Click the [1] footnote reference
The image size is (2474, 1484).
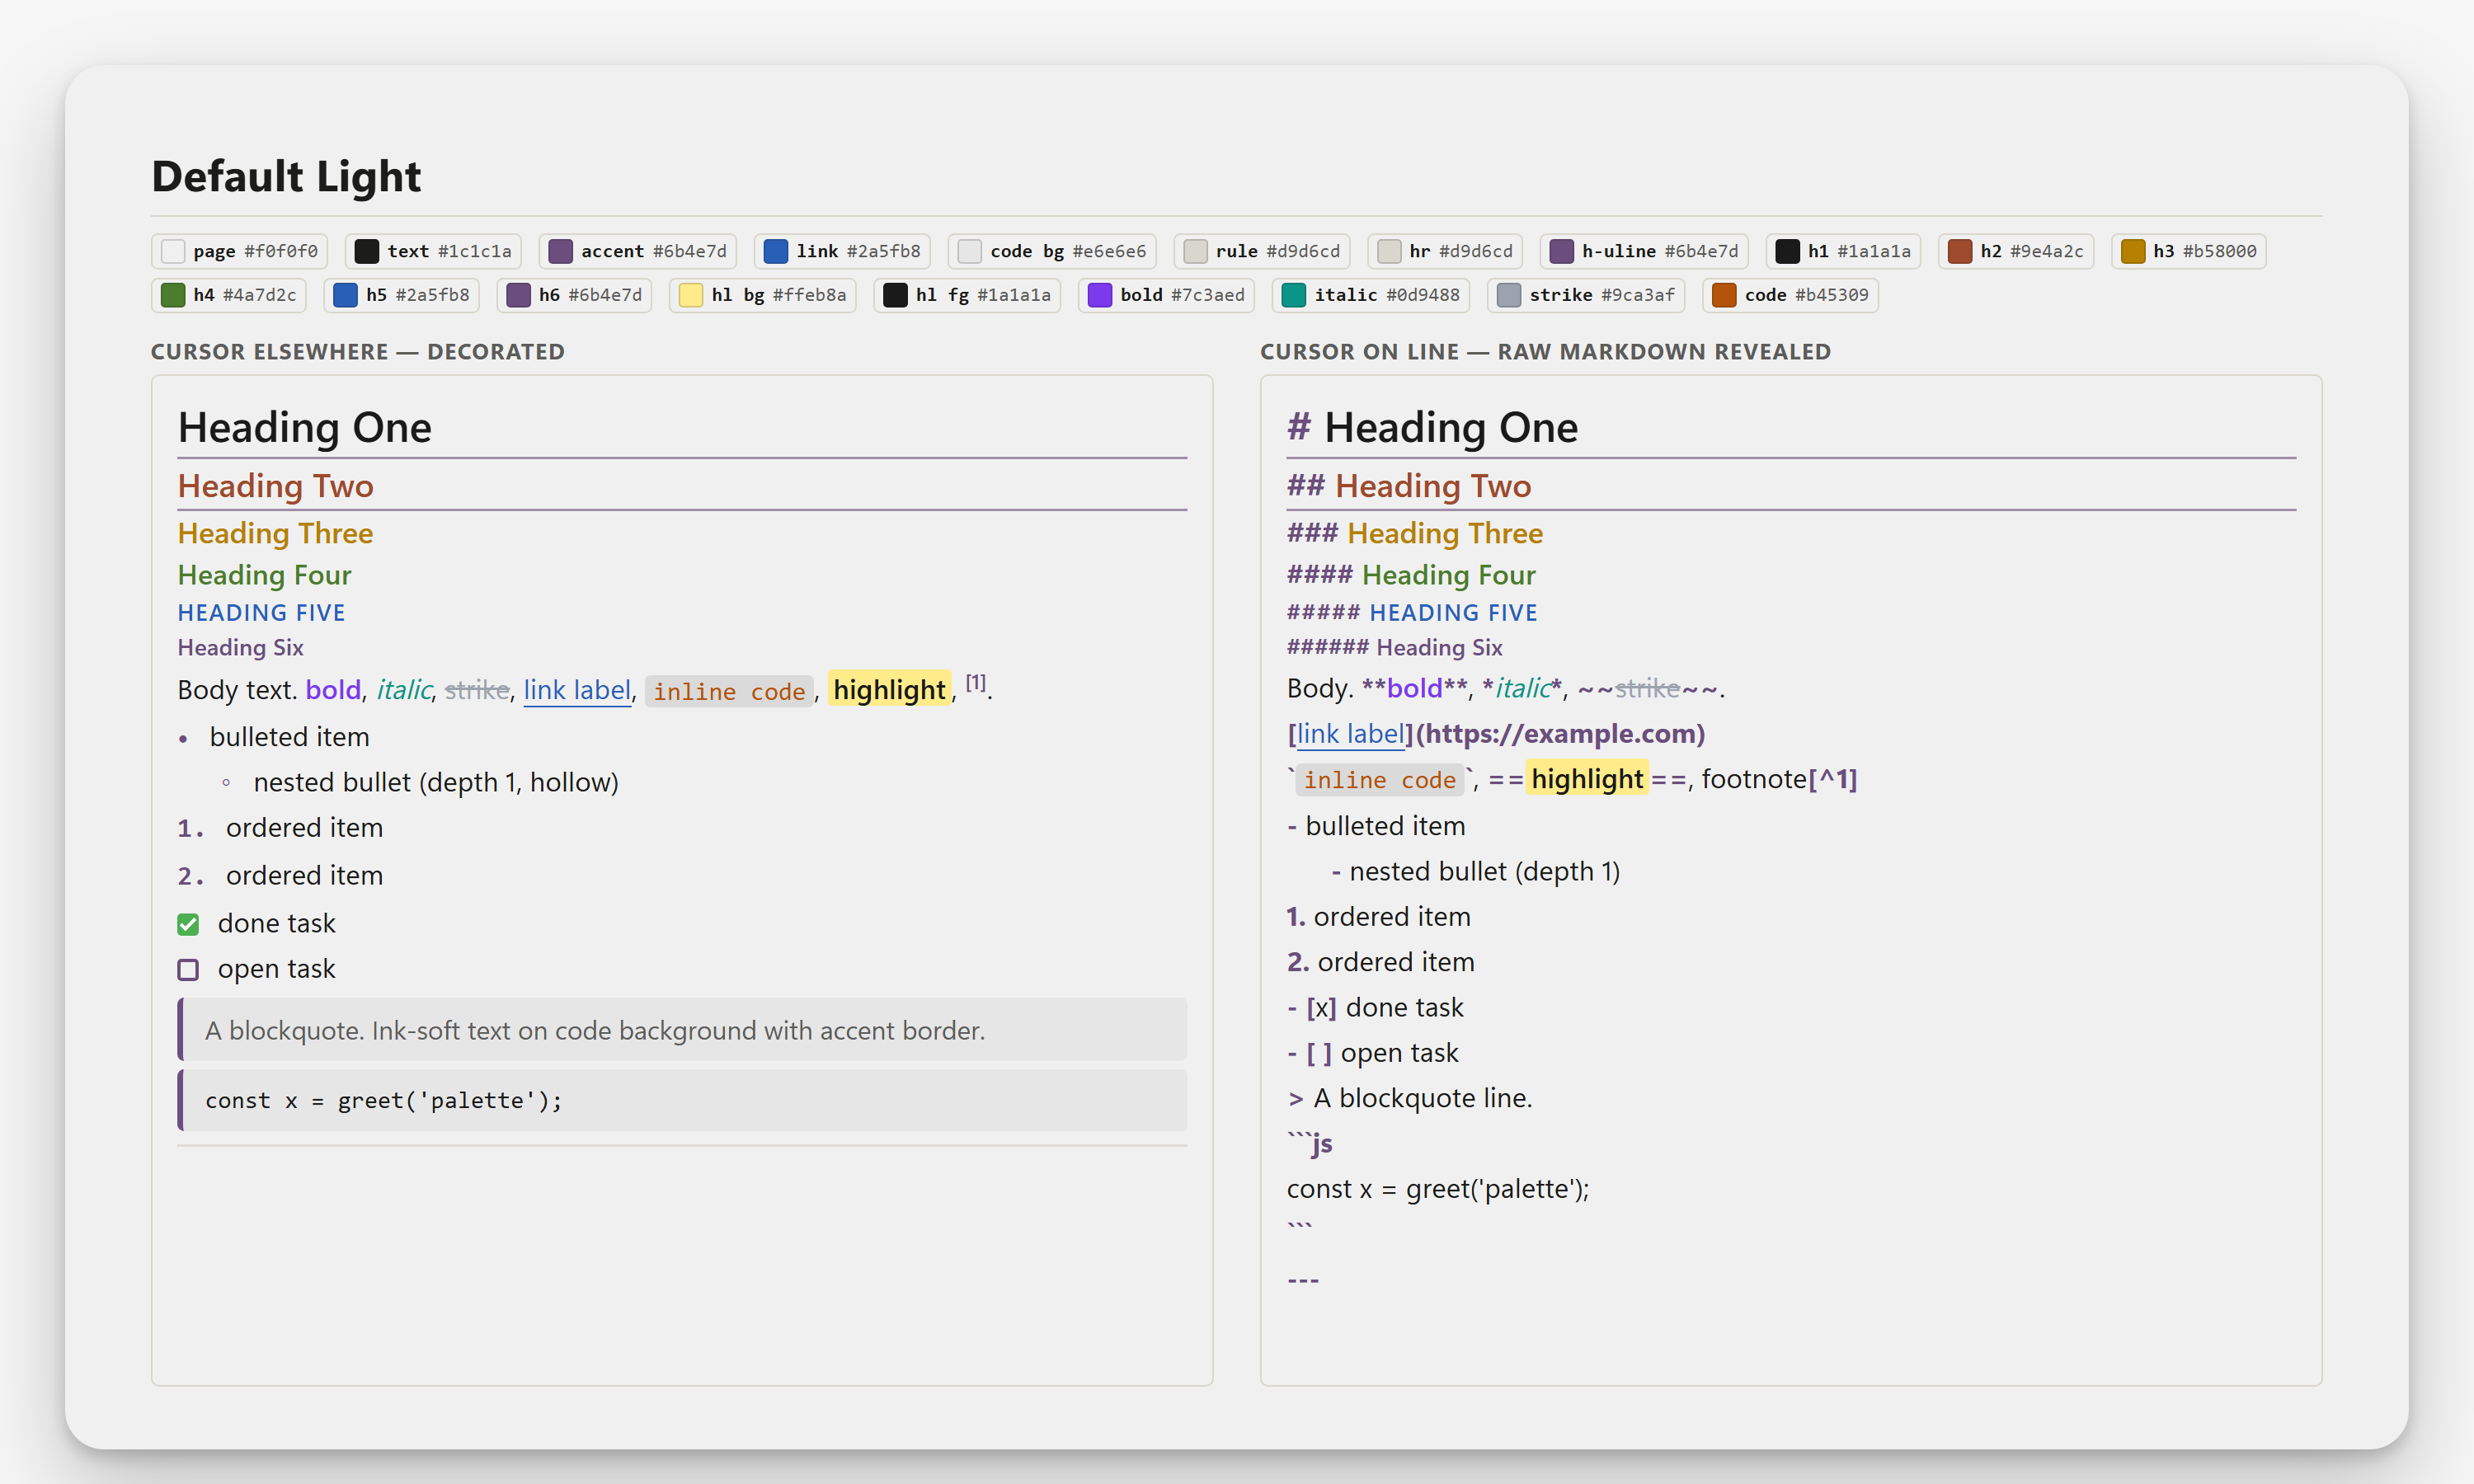click(x=976, y=683)
